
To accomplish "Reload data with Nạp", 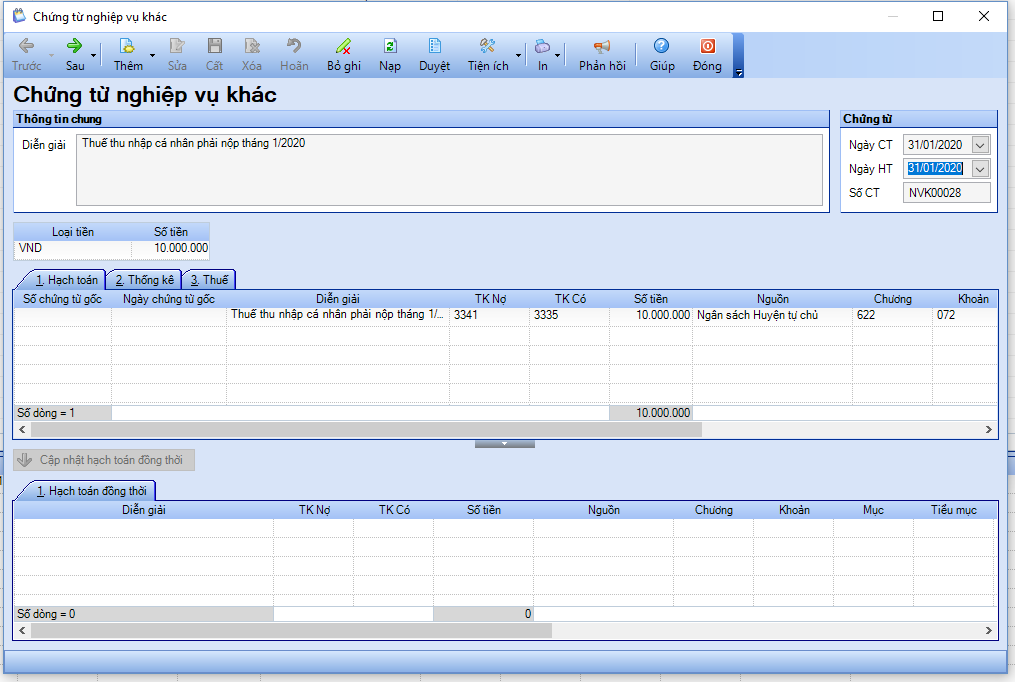I will click(390, 55).
